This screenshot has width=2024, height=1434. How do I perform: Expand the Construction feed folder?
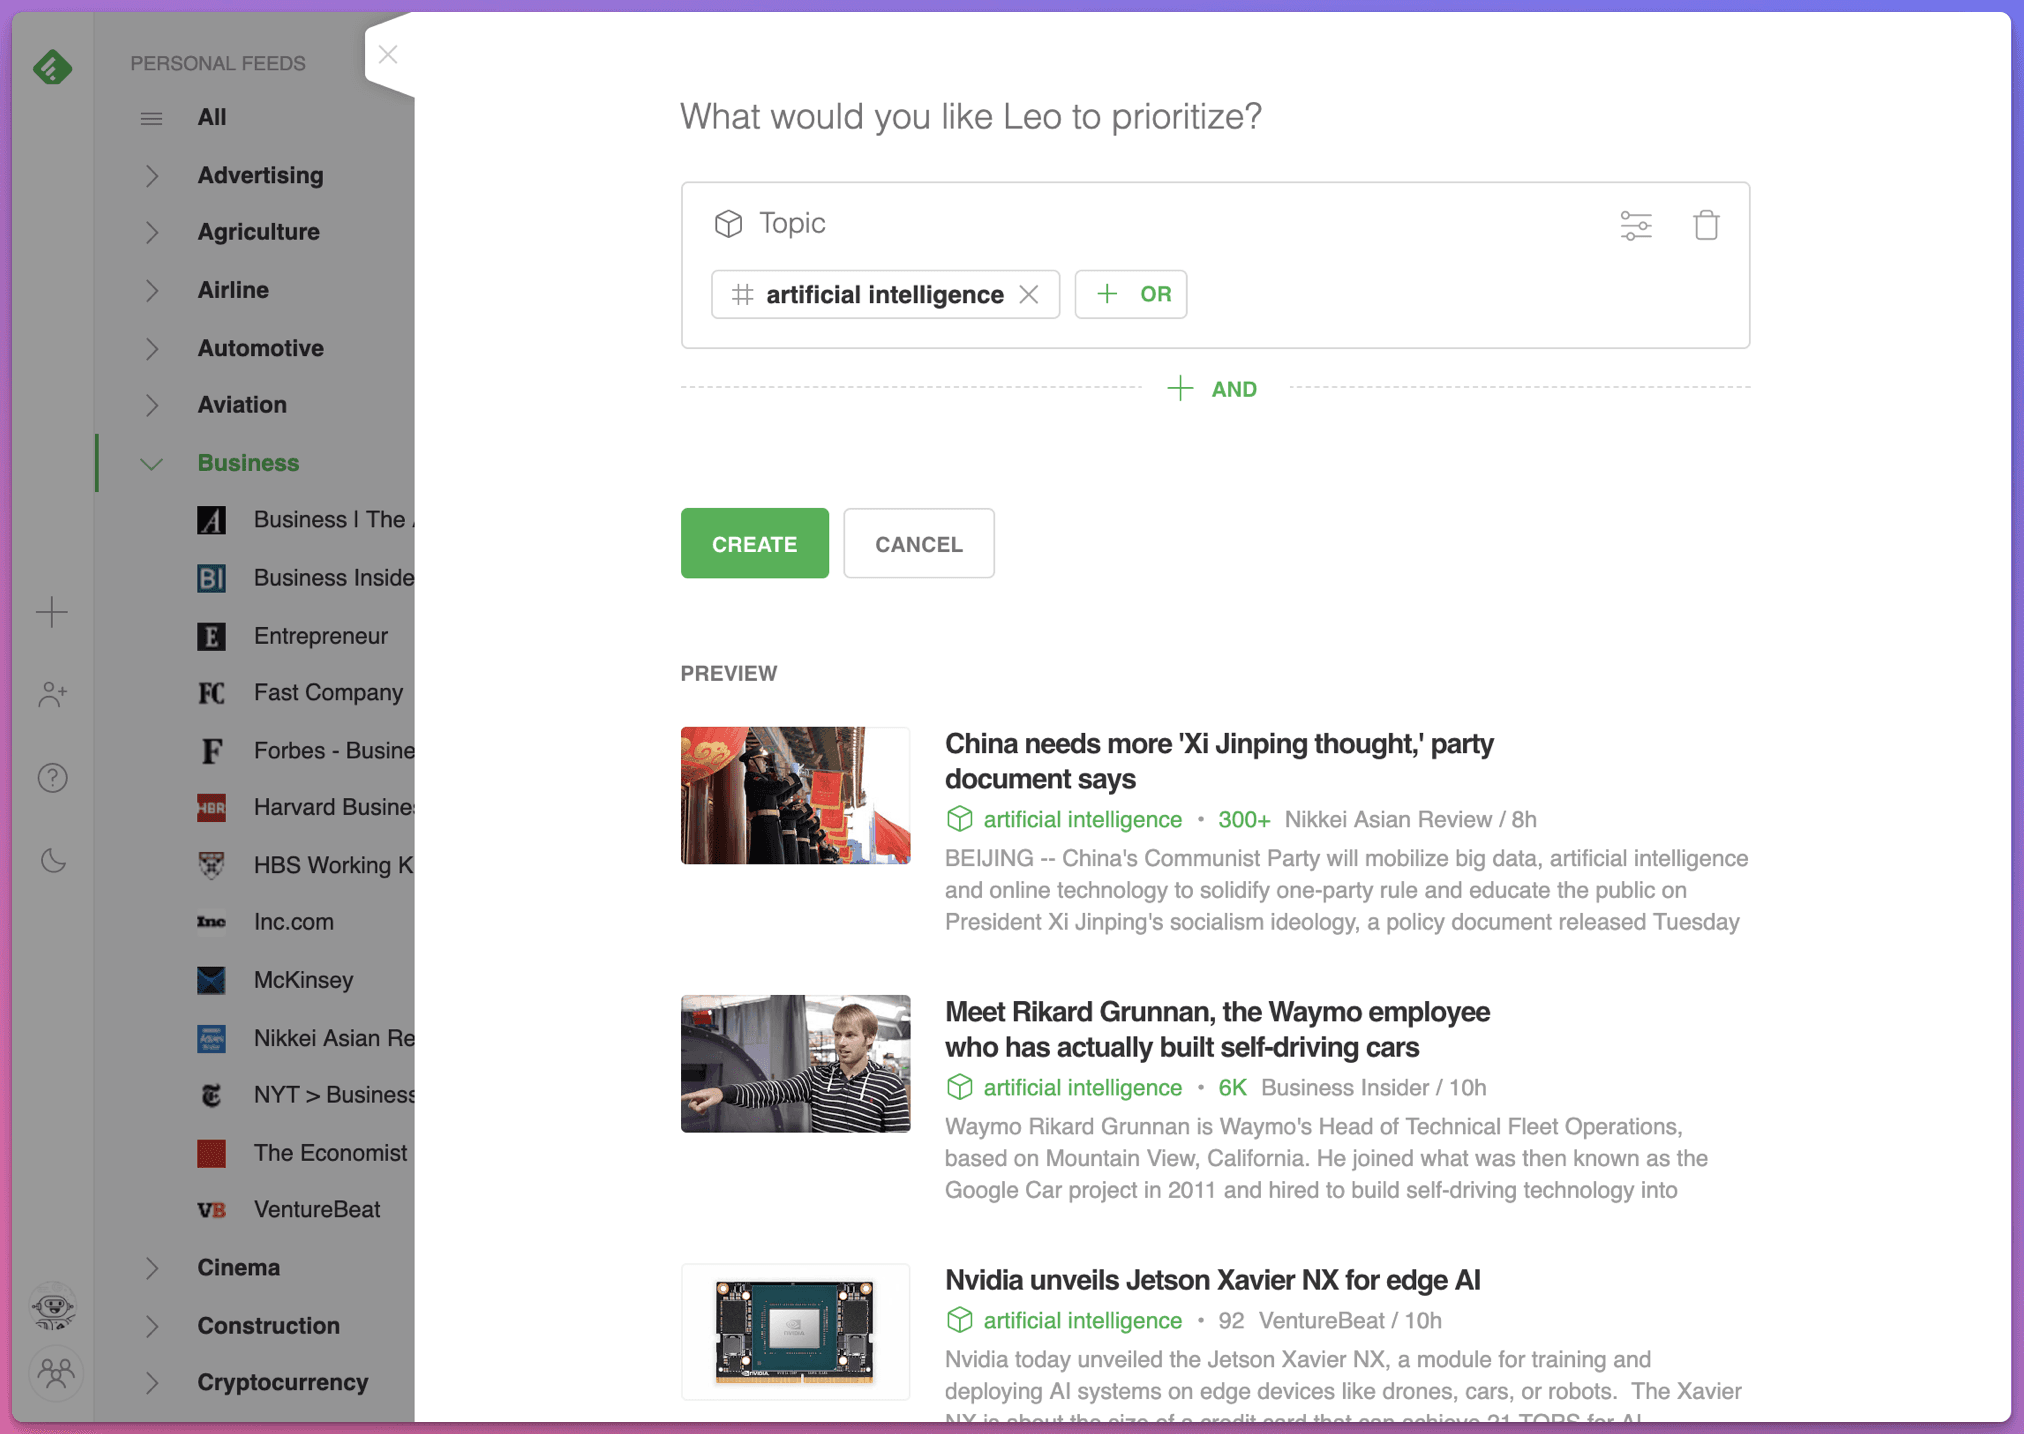click(x=151, y=1326)
